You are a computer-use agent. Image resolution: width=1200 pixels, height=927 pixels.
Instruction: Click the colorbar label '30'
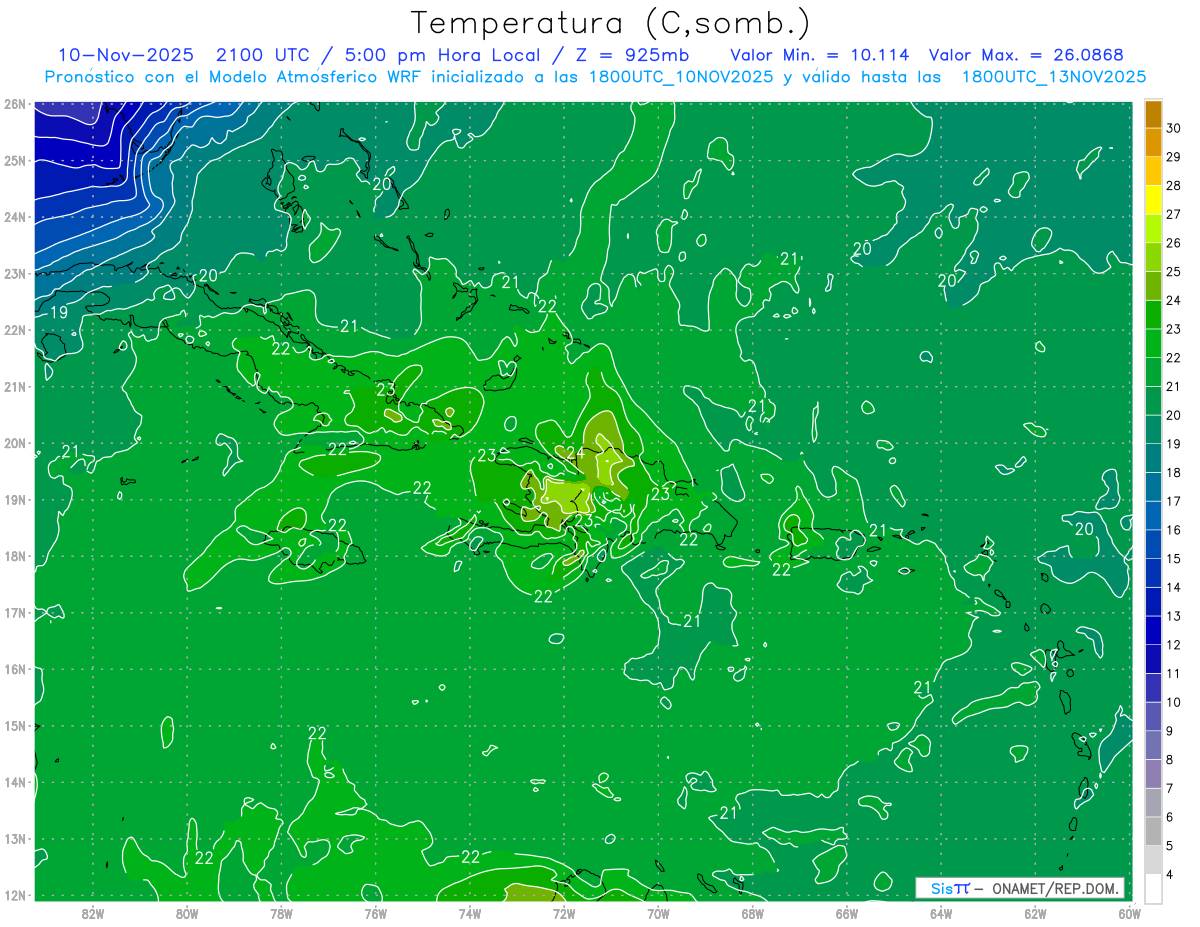click(1174, 128)
